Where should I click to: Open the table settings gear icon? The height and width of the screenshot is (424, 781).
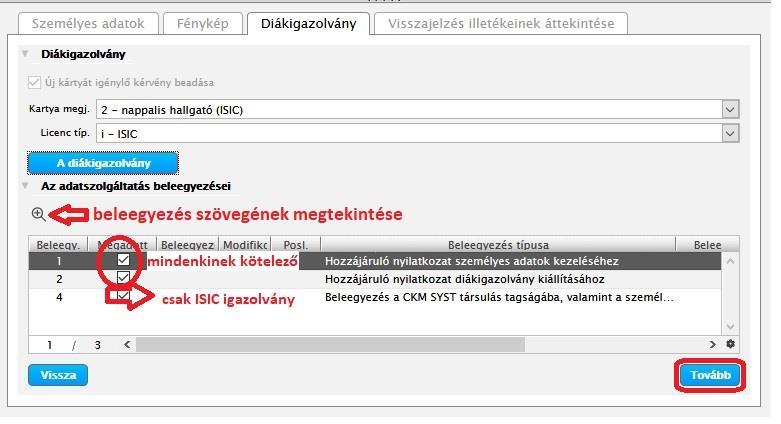(x=730, y=344)
